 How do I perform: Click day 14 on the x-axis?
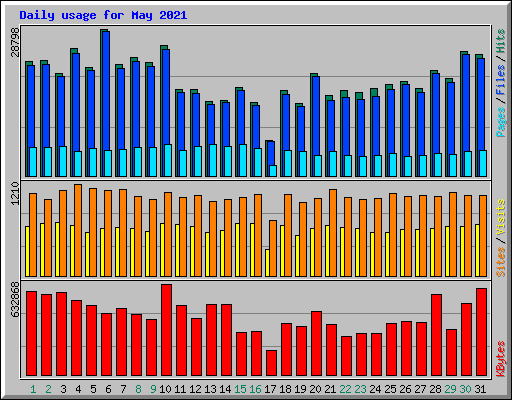pos(225,389)
